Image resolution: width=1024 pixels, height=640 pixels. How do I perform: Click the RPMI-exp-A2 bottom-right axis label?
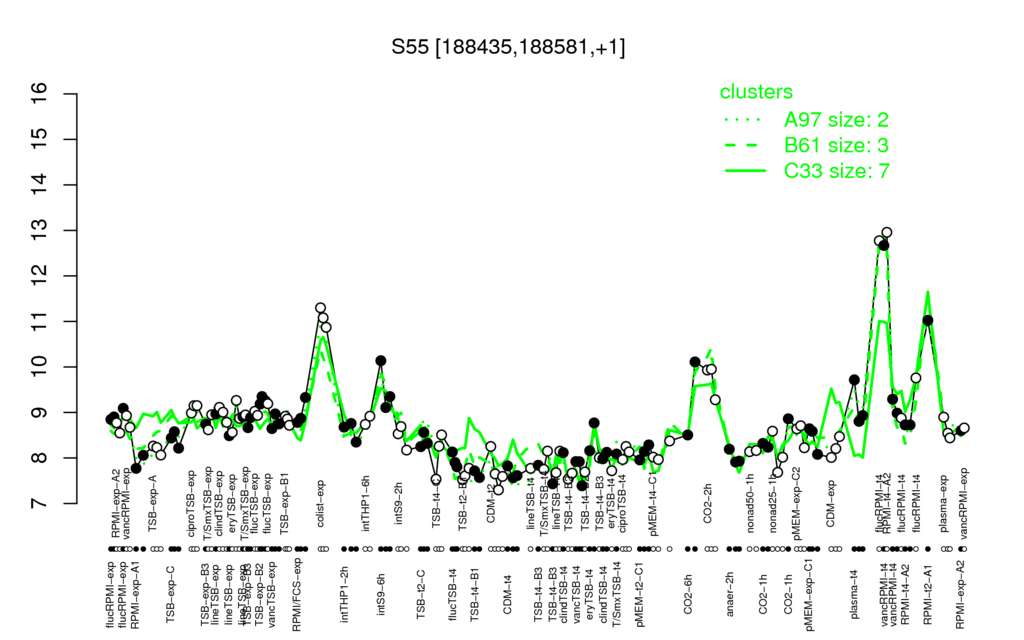coord(960,594)
